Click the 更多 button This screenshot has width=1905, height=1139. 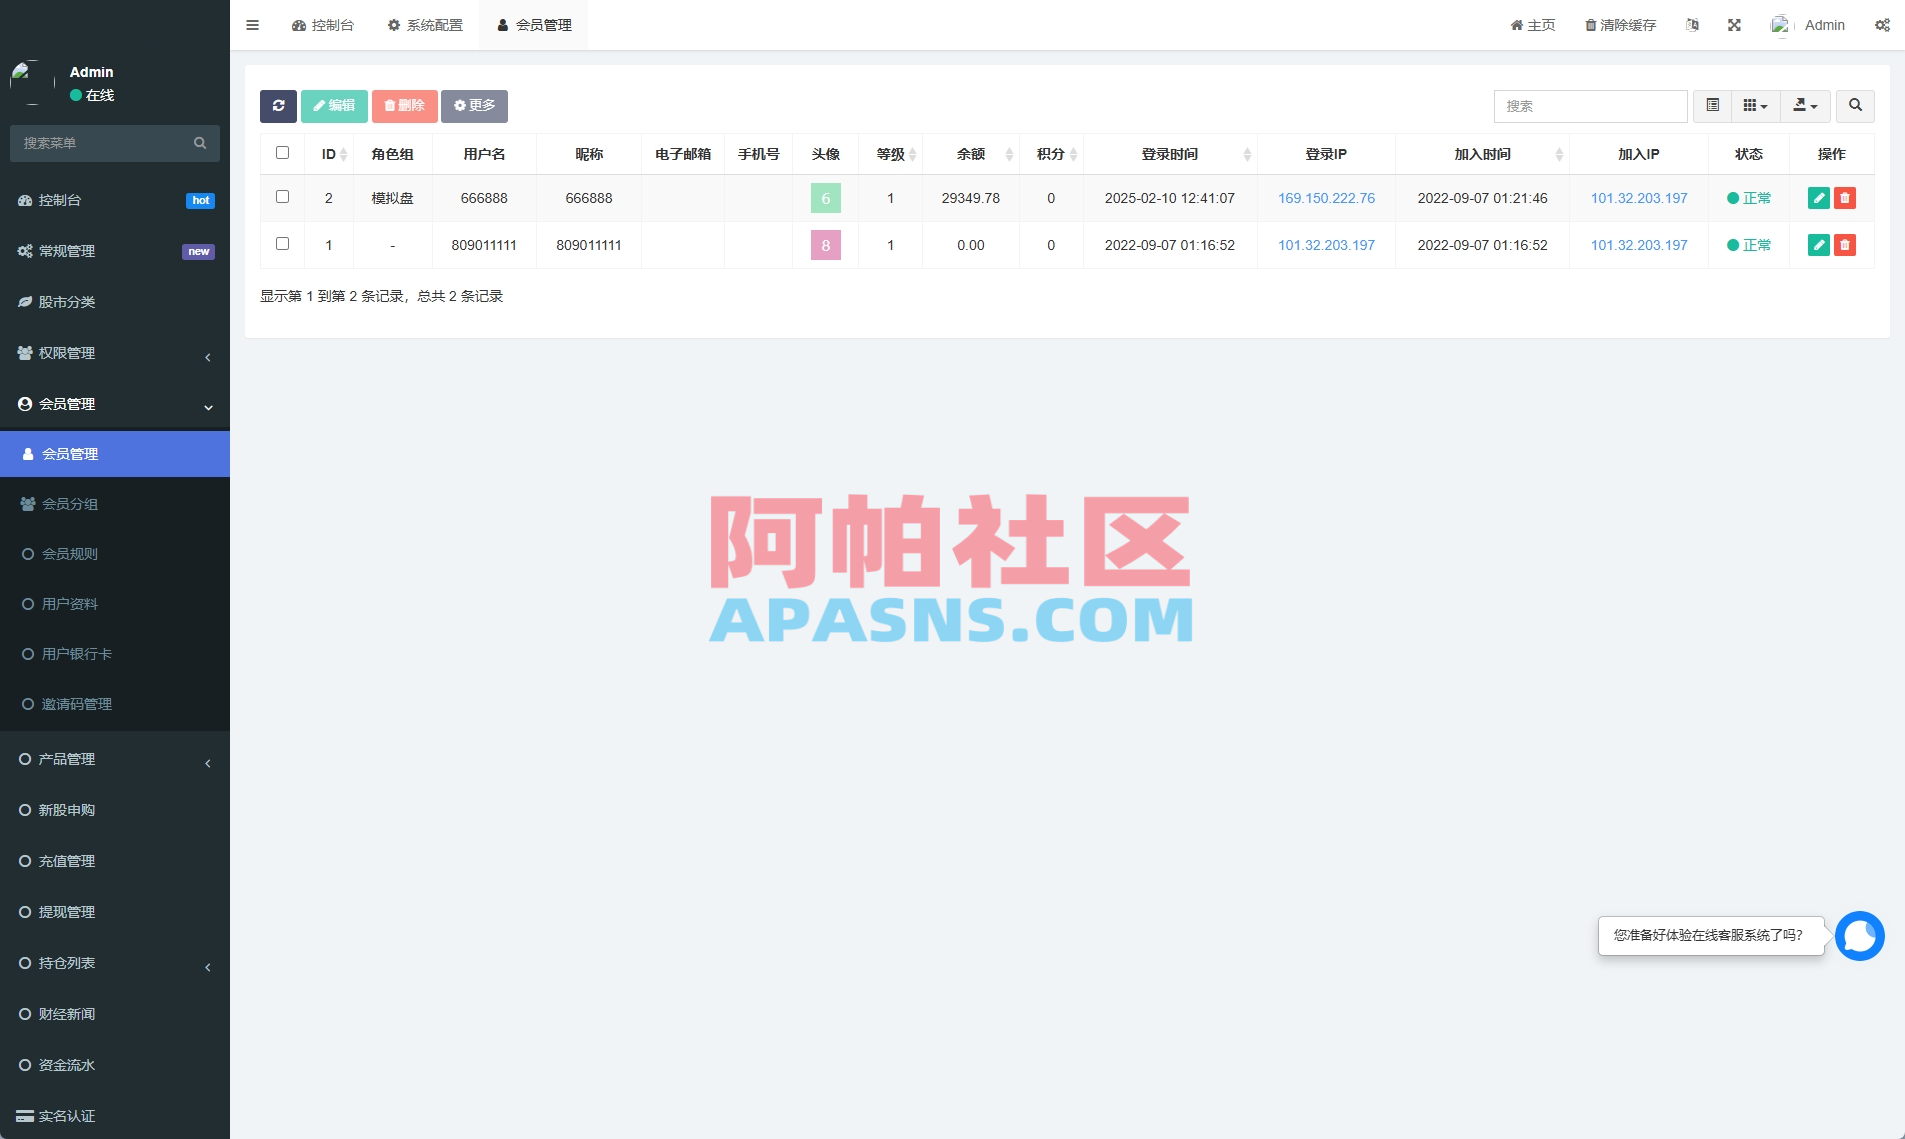pyautogui.click(x=473, y=106)
